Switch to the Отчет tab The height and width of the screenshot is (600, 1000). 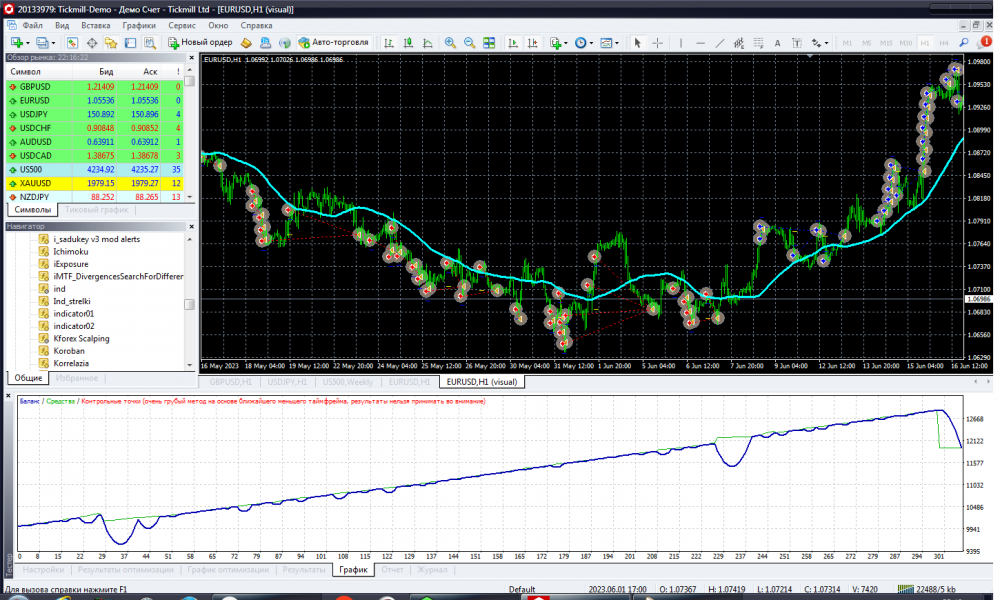click(x=392, y=570)
